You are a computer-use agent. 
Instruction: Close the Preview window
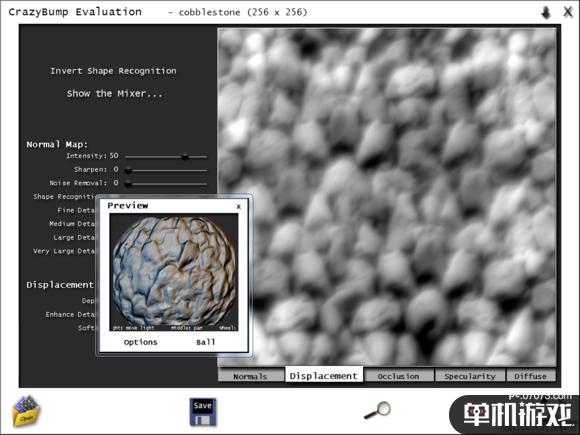point(239,206)
